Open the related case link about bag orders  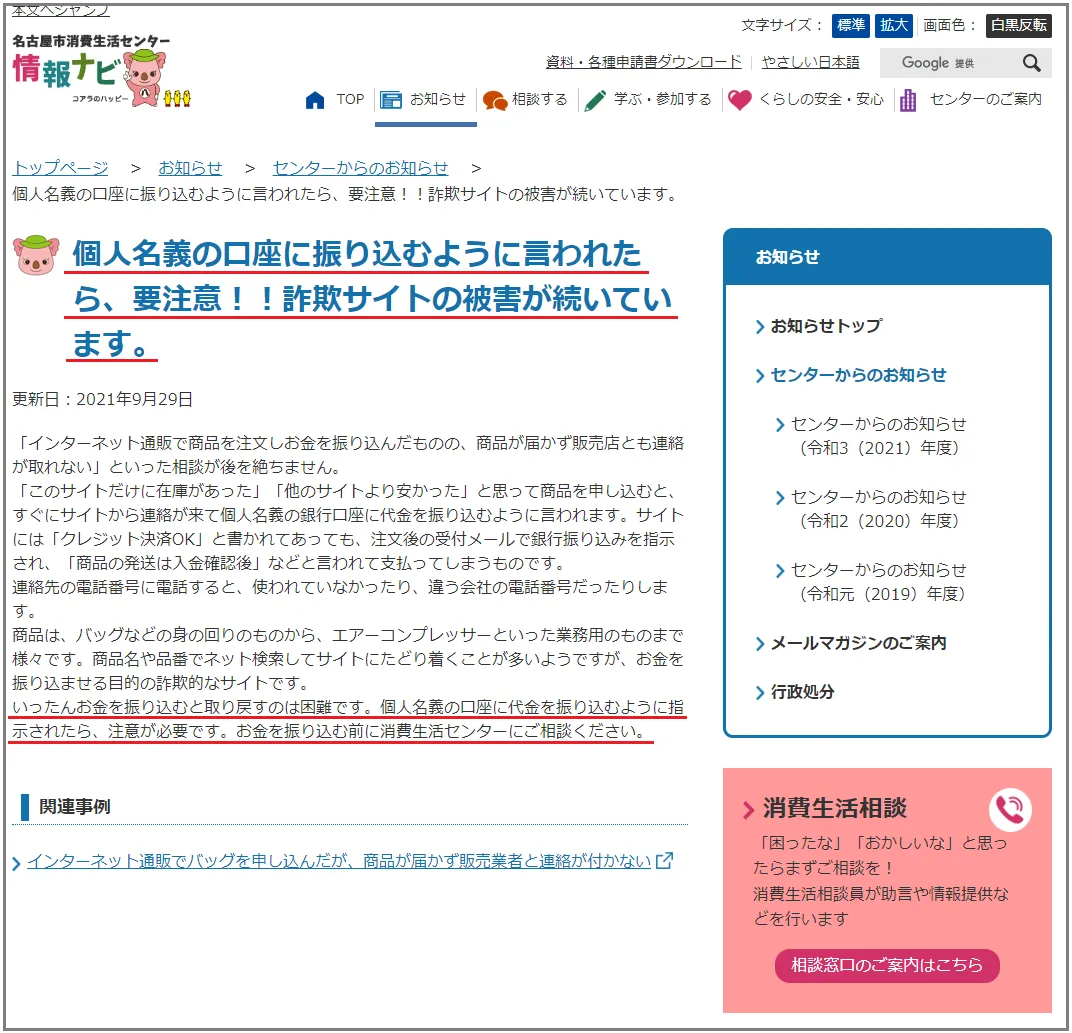pyautogui.click(x=338, y=861)
